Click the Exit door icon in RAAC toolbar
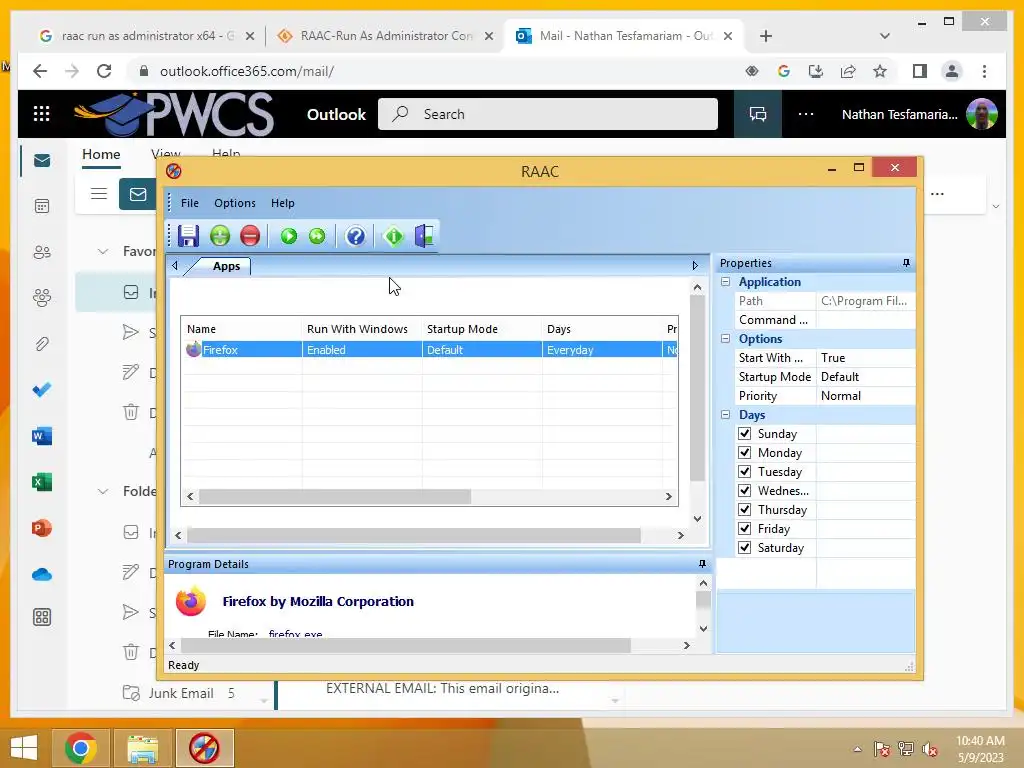 [x=424, y=236]
